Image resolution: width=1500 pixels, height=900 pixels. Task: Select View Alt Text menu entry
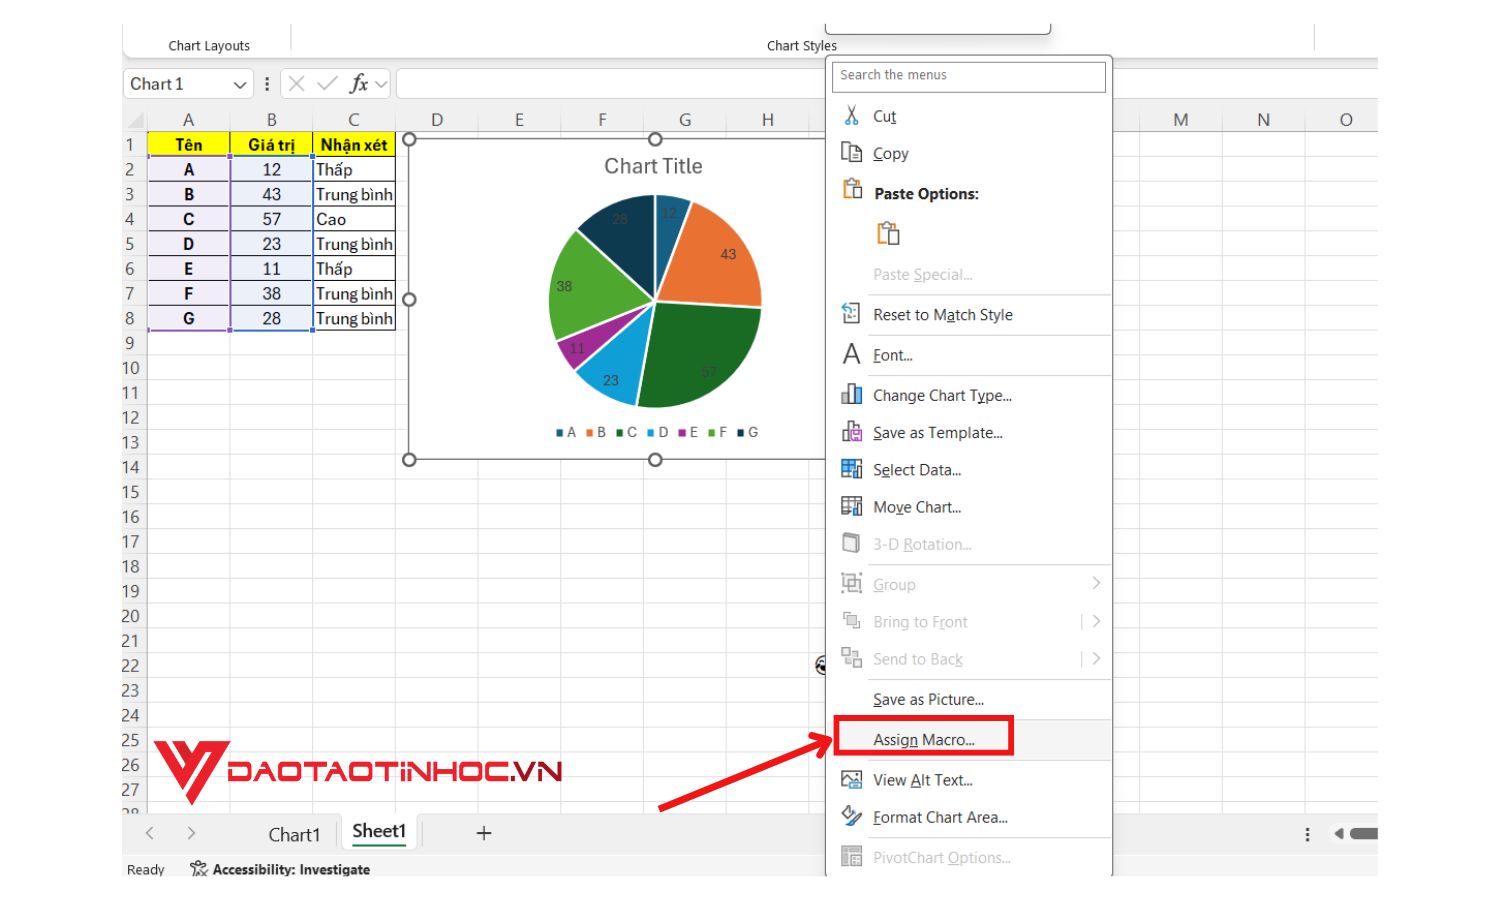click(x=923, y=780)
